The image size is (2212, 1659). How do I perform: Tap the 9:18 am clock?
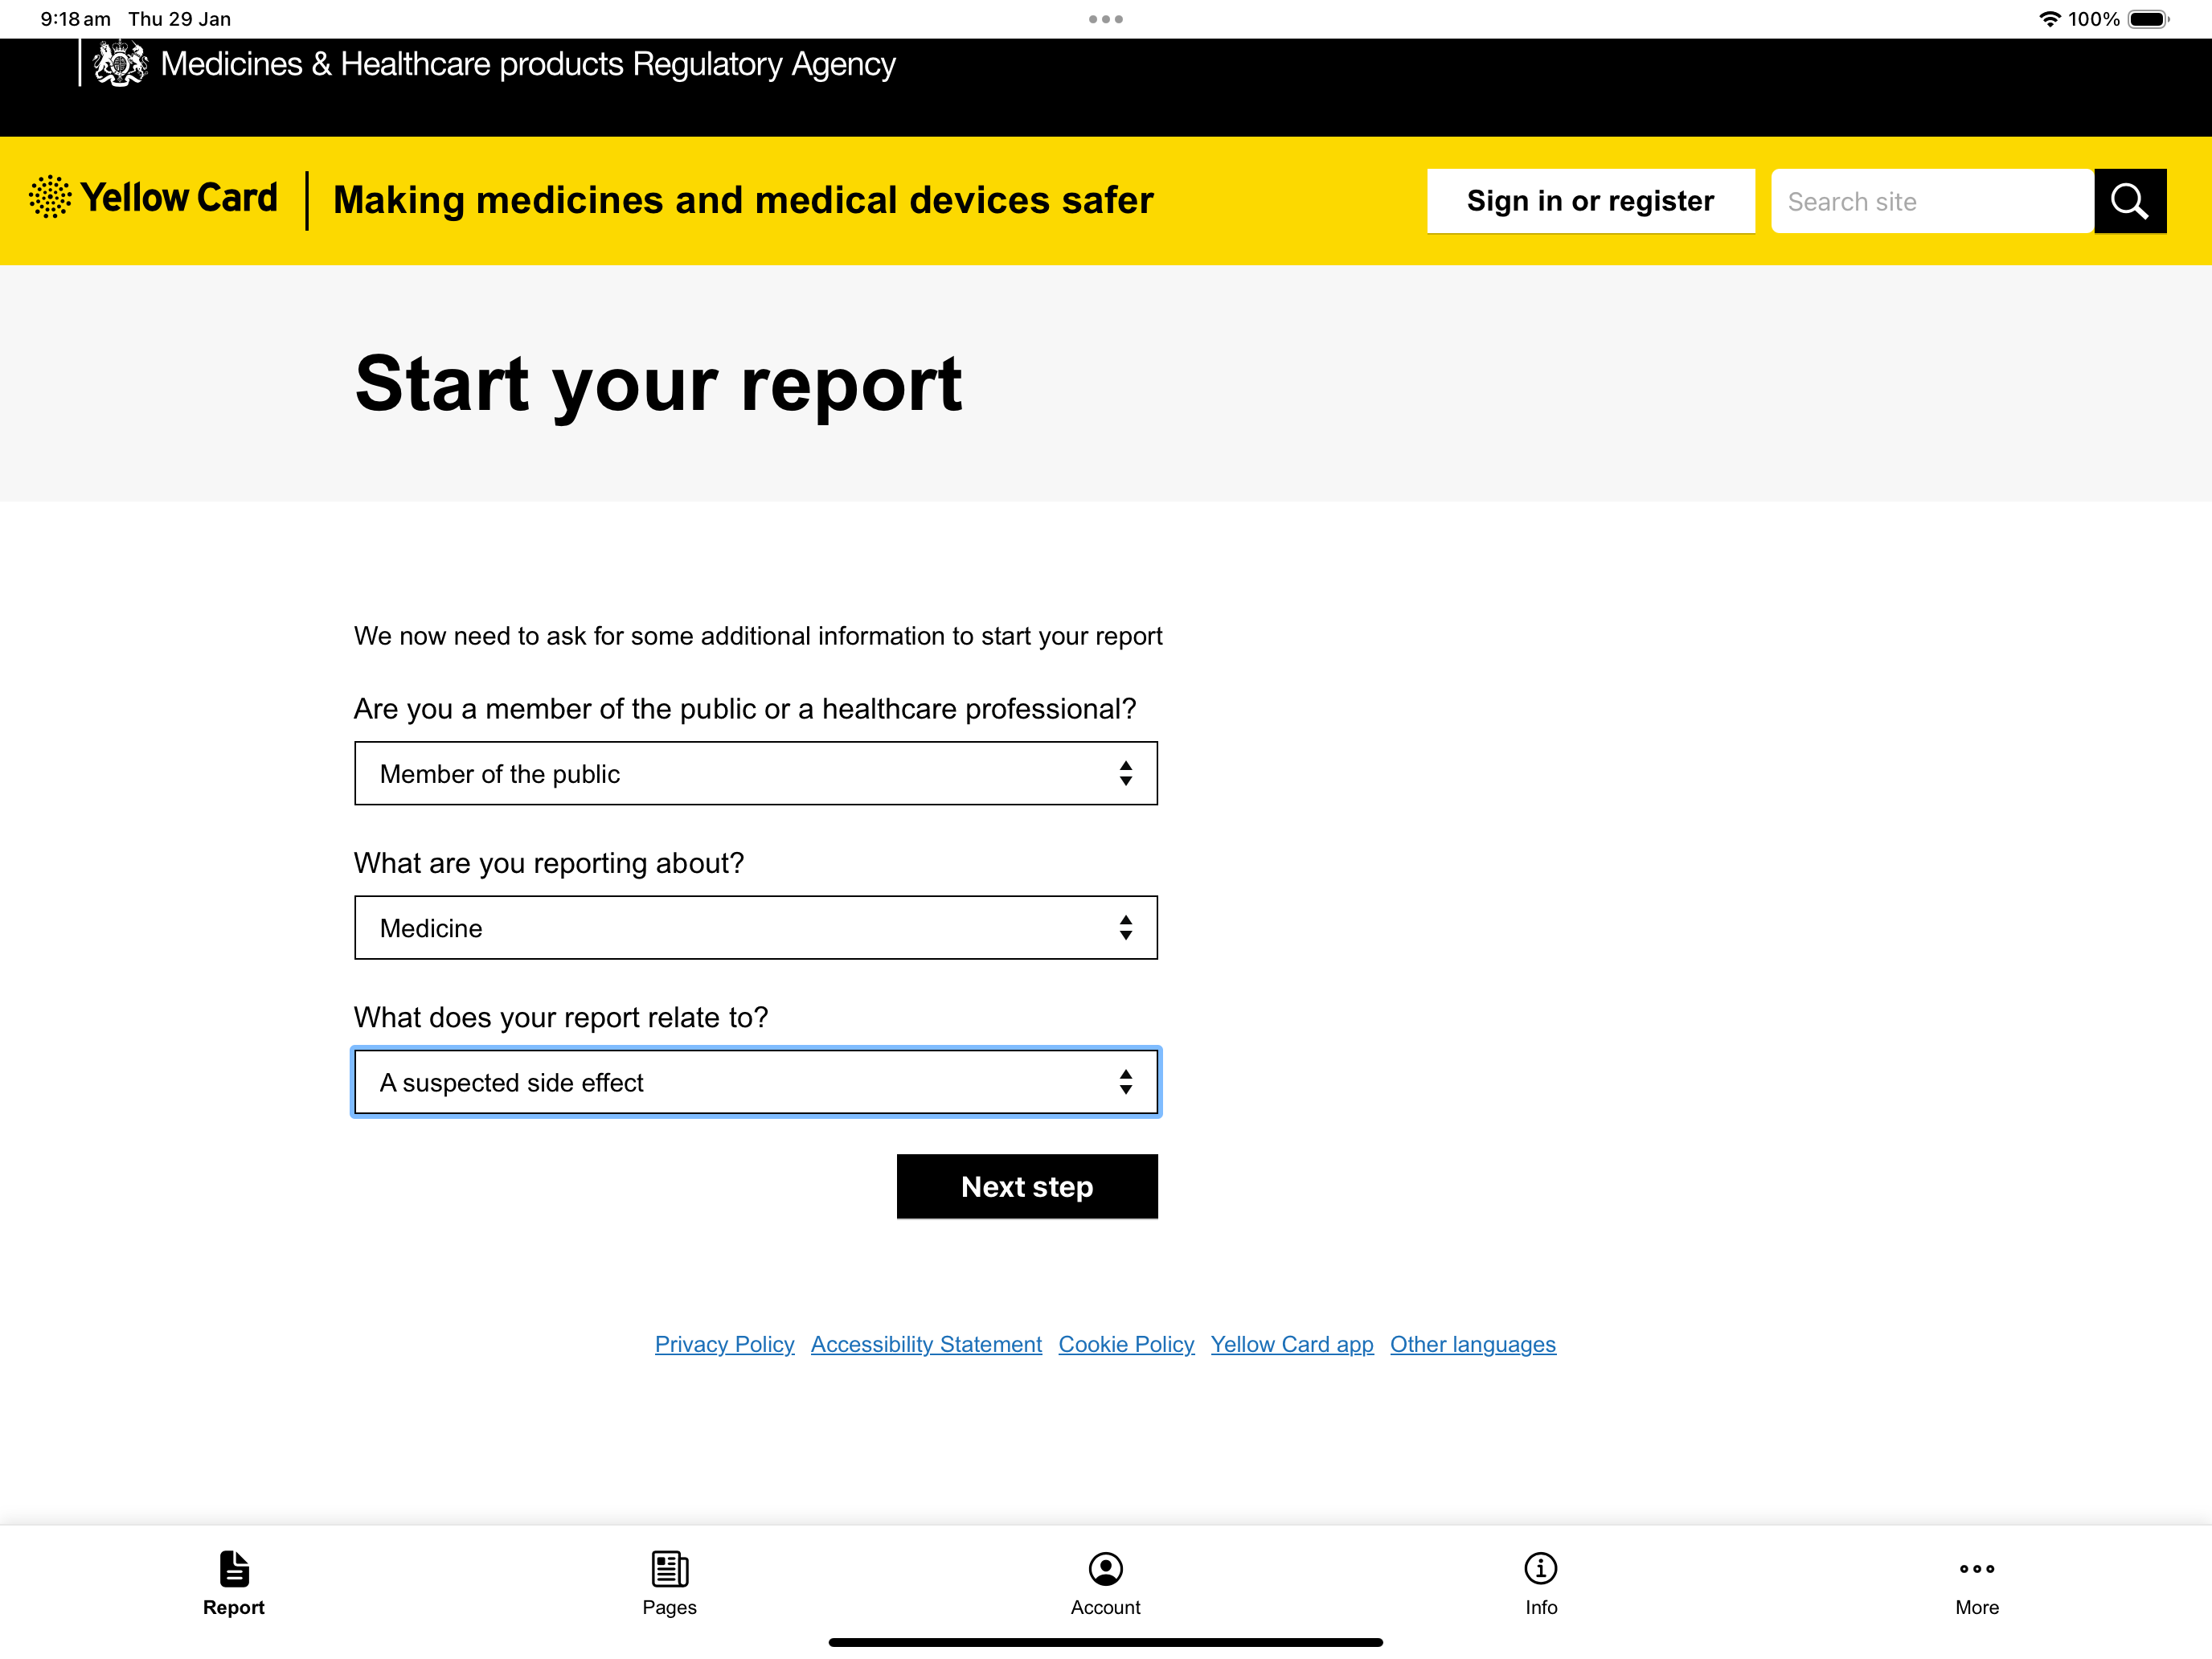click(75, 19)
